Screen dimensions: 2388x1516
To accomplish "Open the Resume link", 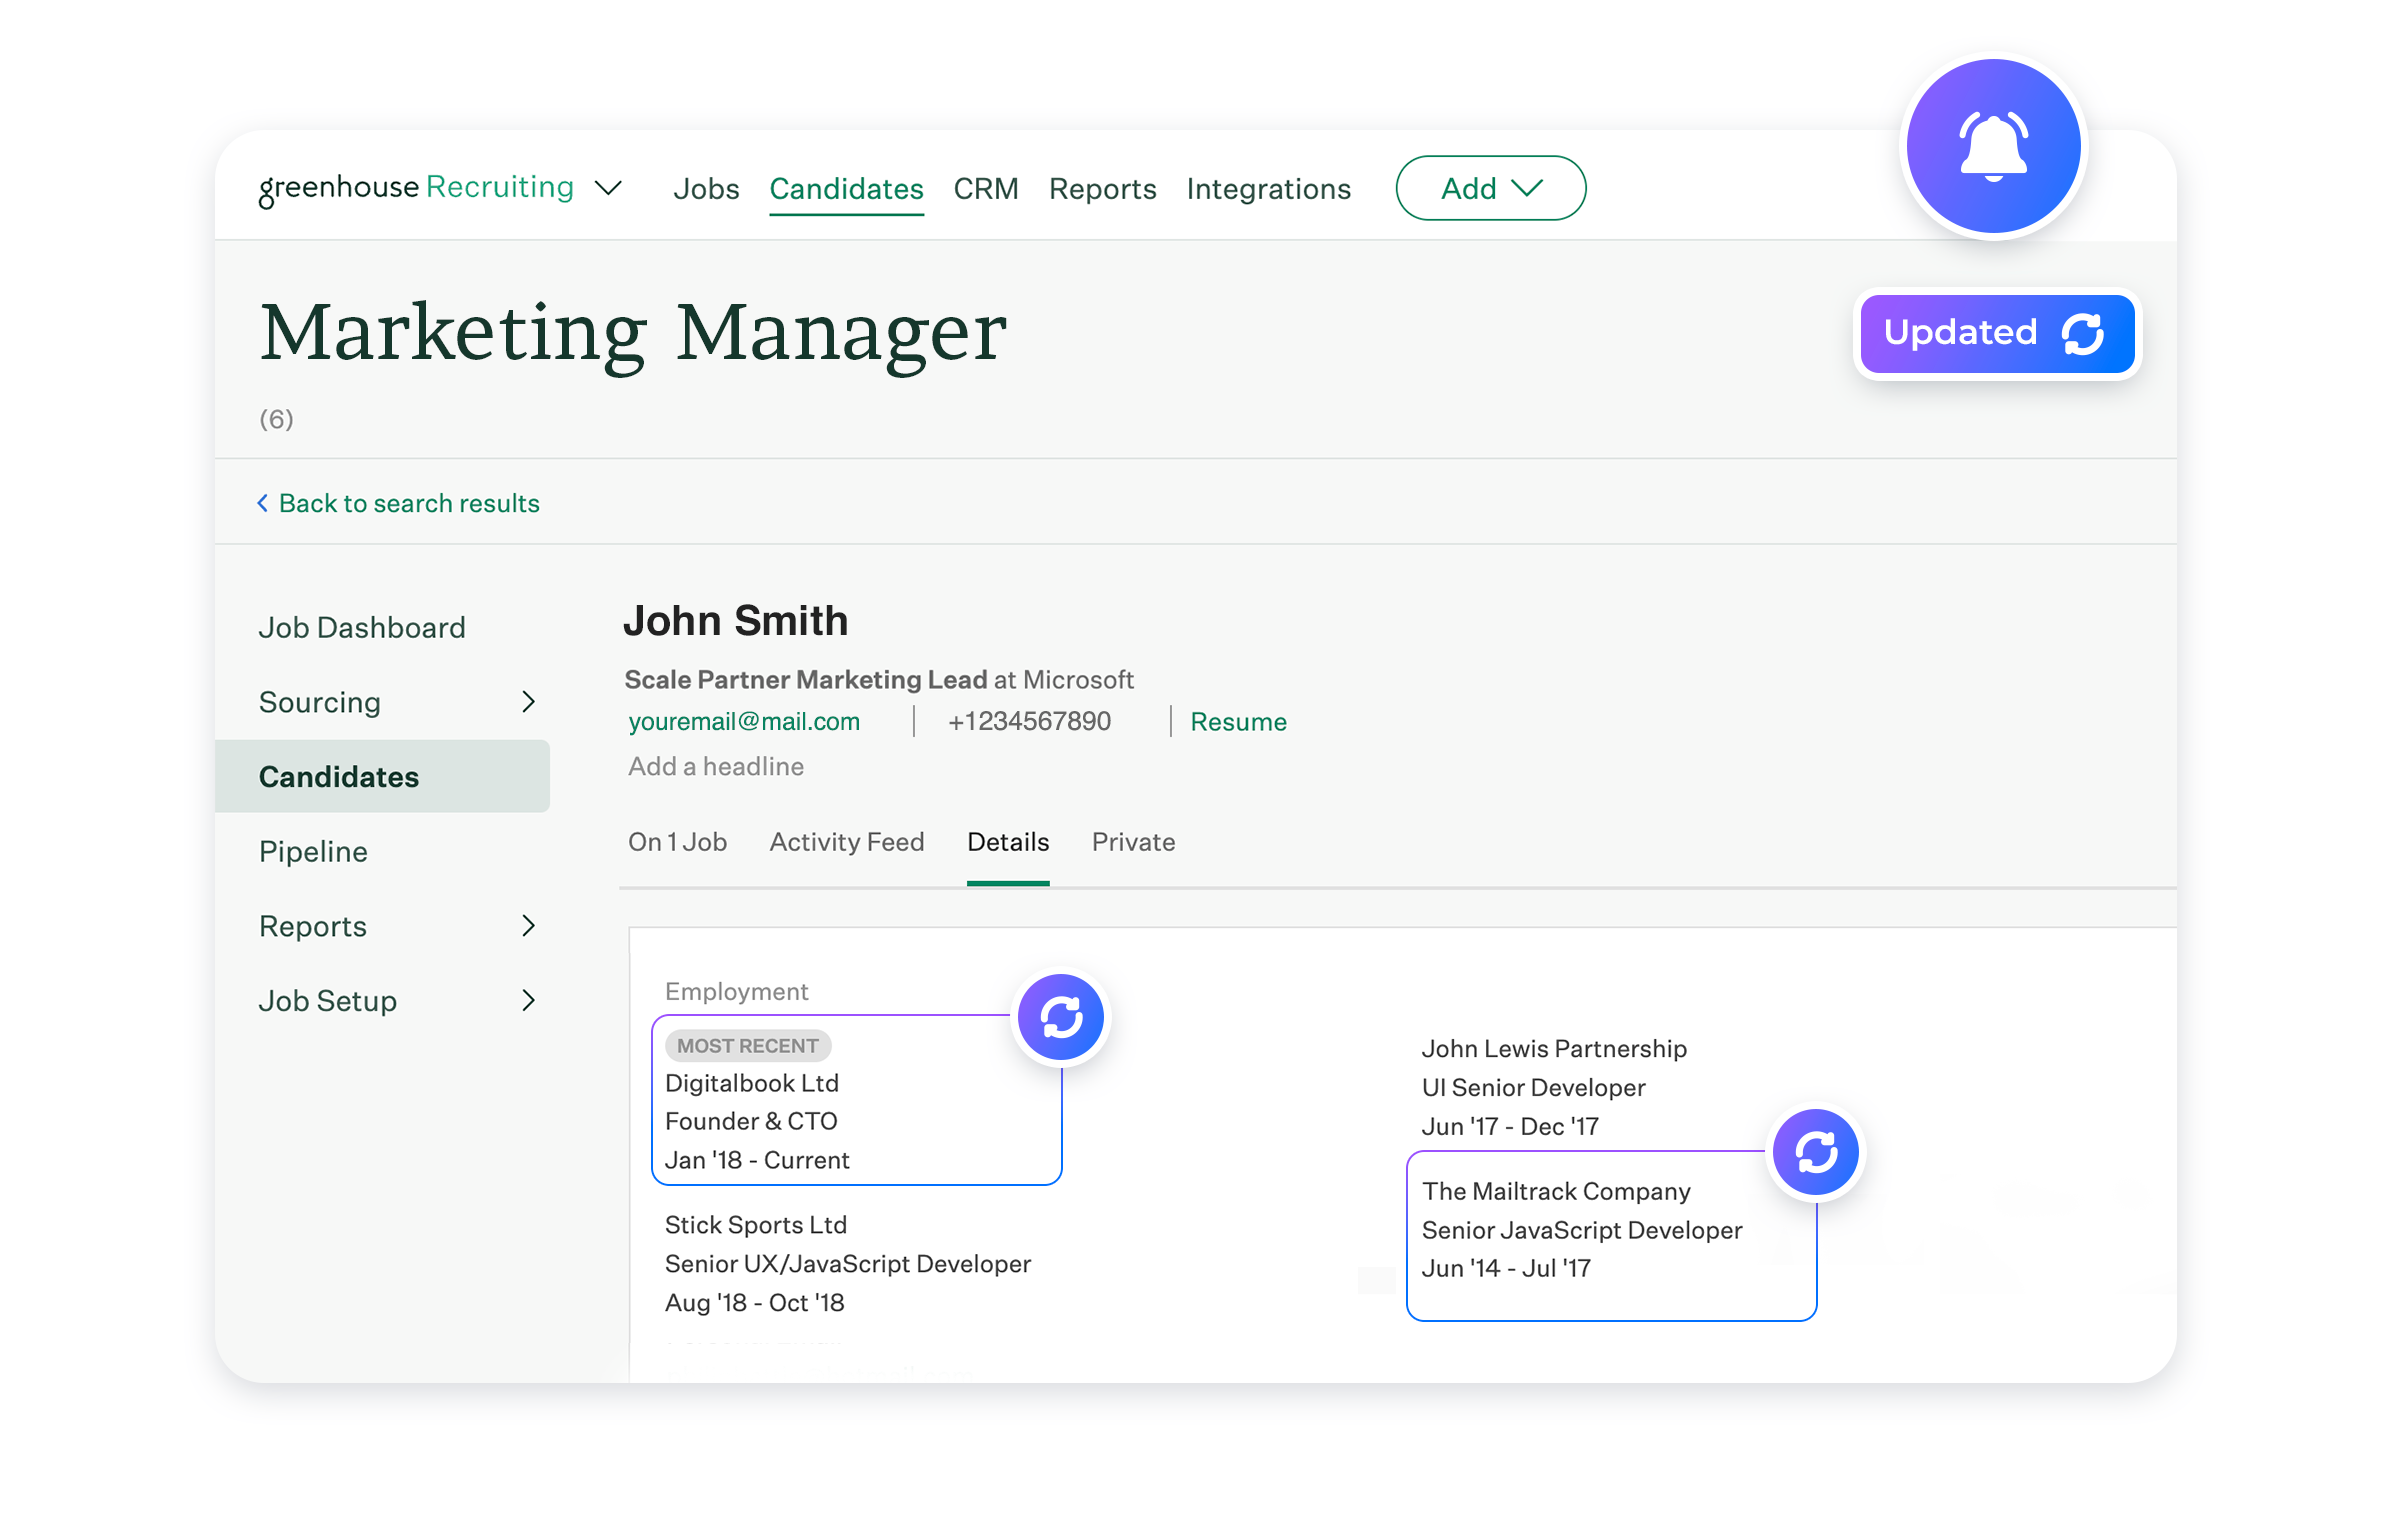I will [x=1237, y=722].
